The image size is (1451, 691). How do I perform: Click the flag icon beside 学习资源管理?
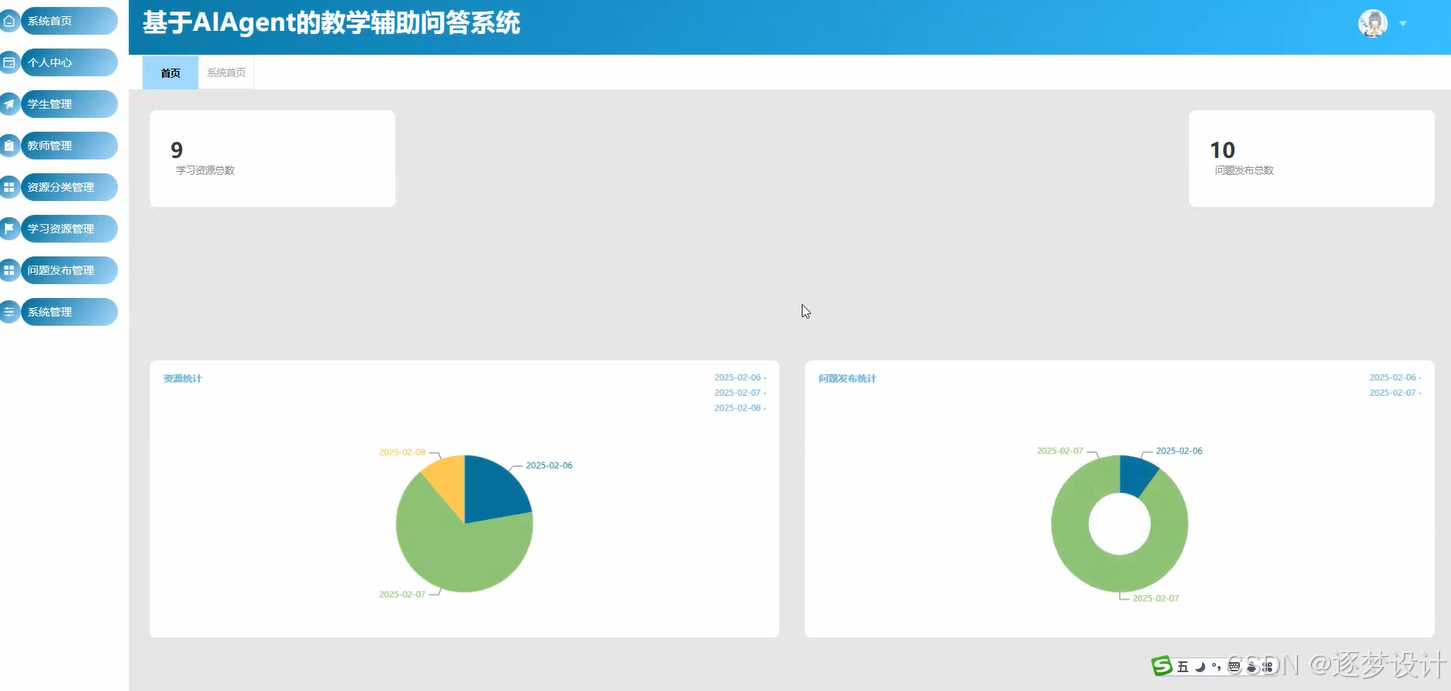pos(9,229)
